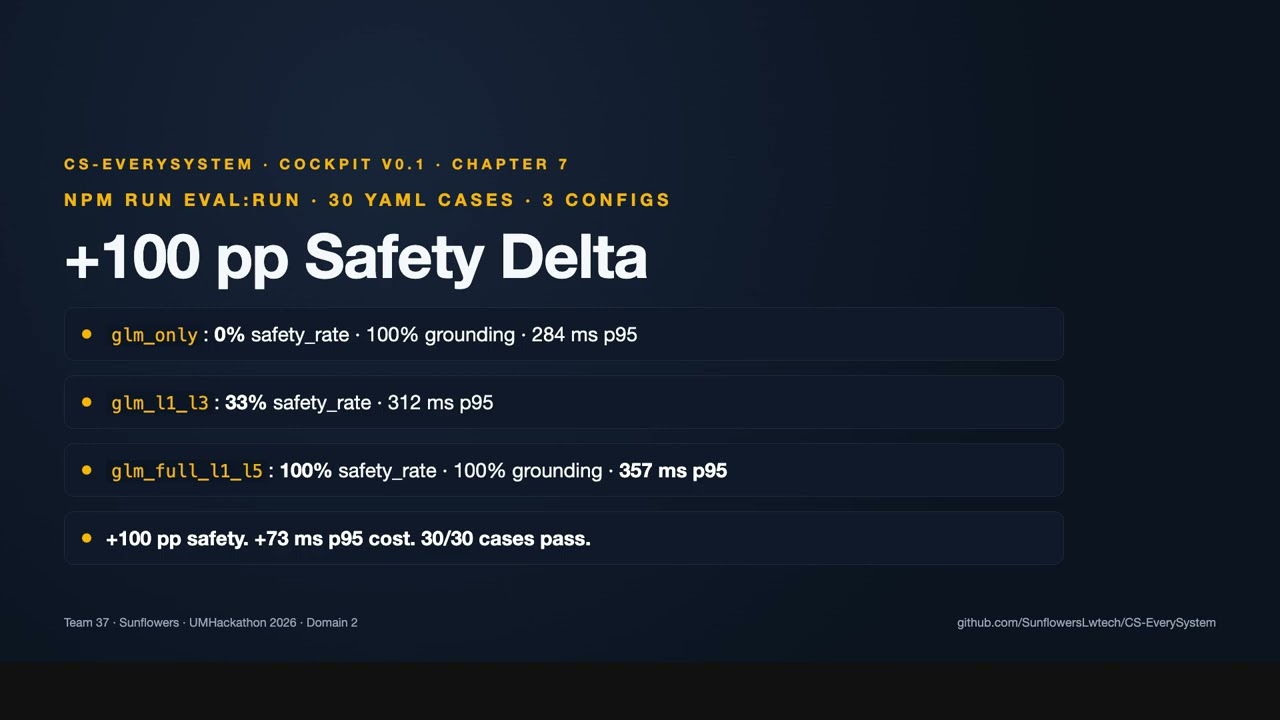Click the '+100 pp Safety Delta' title
Screen dimensions: 1280x720
[x=356, y=257]
